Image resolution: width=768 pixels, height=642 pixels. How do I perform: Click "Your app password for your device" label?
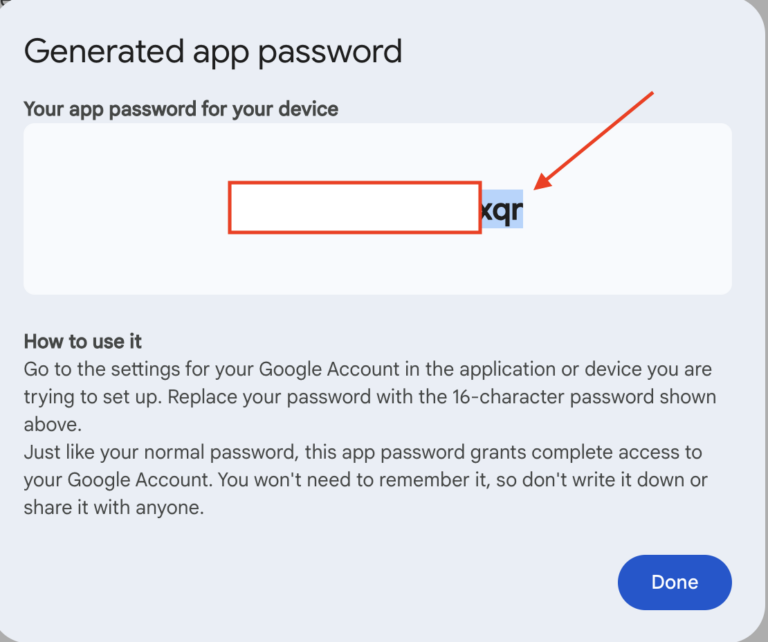[181, 108]
